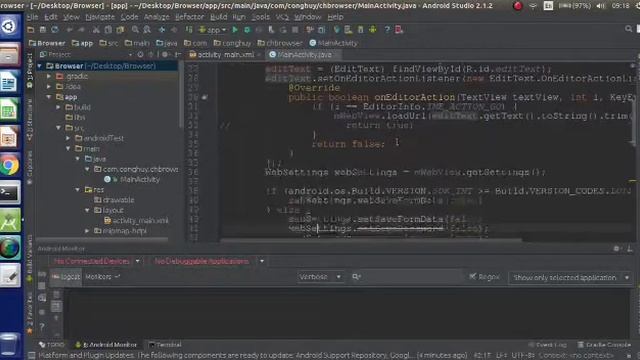Open Show only selected application dropdown
This screenshot has width=640, height=360.
(571, 278)
